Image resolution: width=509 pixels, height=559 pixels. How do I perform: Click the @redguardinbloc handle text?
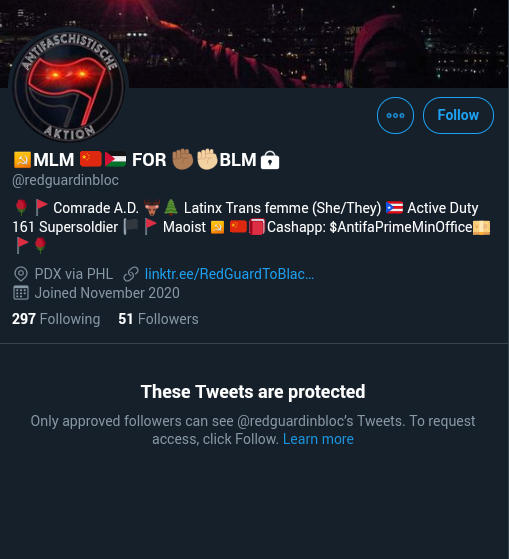pyautogui.click(x=65, y=180)
